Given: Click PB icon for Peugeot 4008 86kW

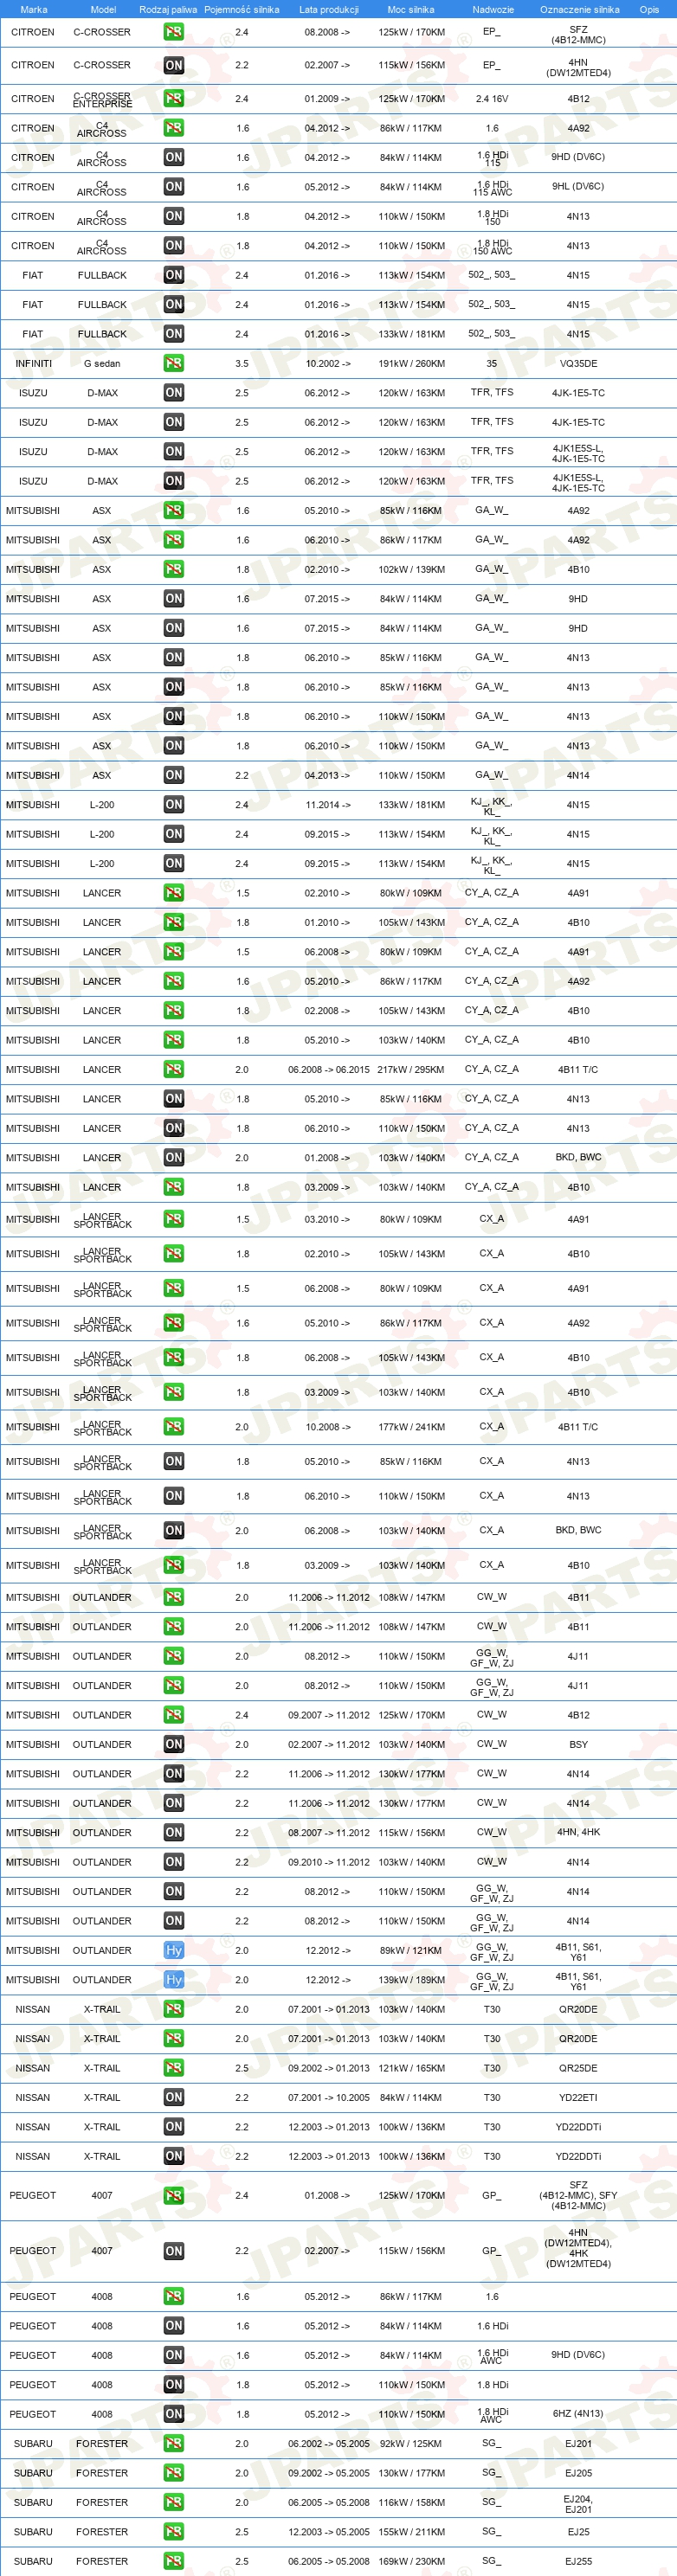Looking at the screenshot, I should (174, 2297).
